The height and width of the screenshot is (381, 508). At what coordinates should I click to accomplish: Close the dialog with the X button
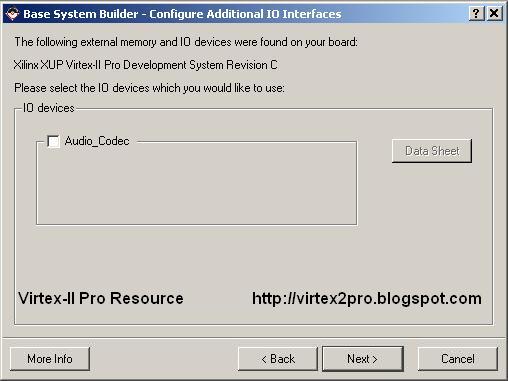coord(494,14)
